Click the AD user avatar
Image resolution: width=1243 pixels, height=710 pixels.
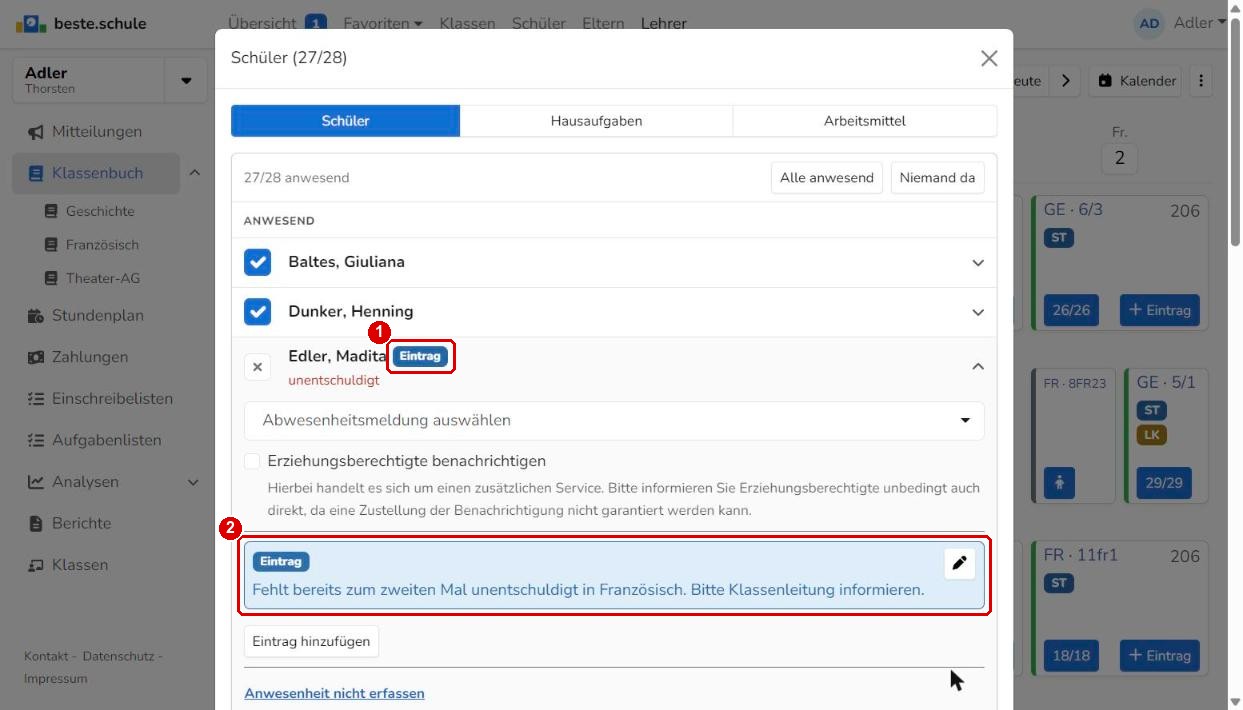tap(1150, 23)
